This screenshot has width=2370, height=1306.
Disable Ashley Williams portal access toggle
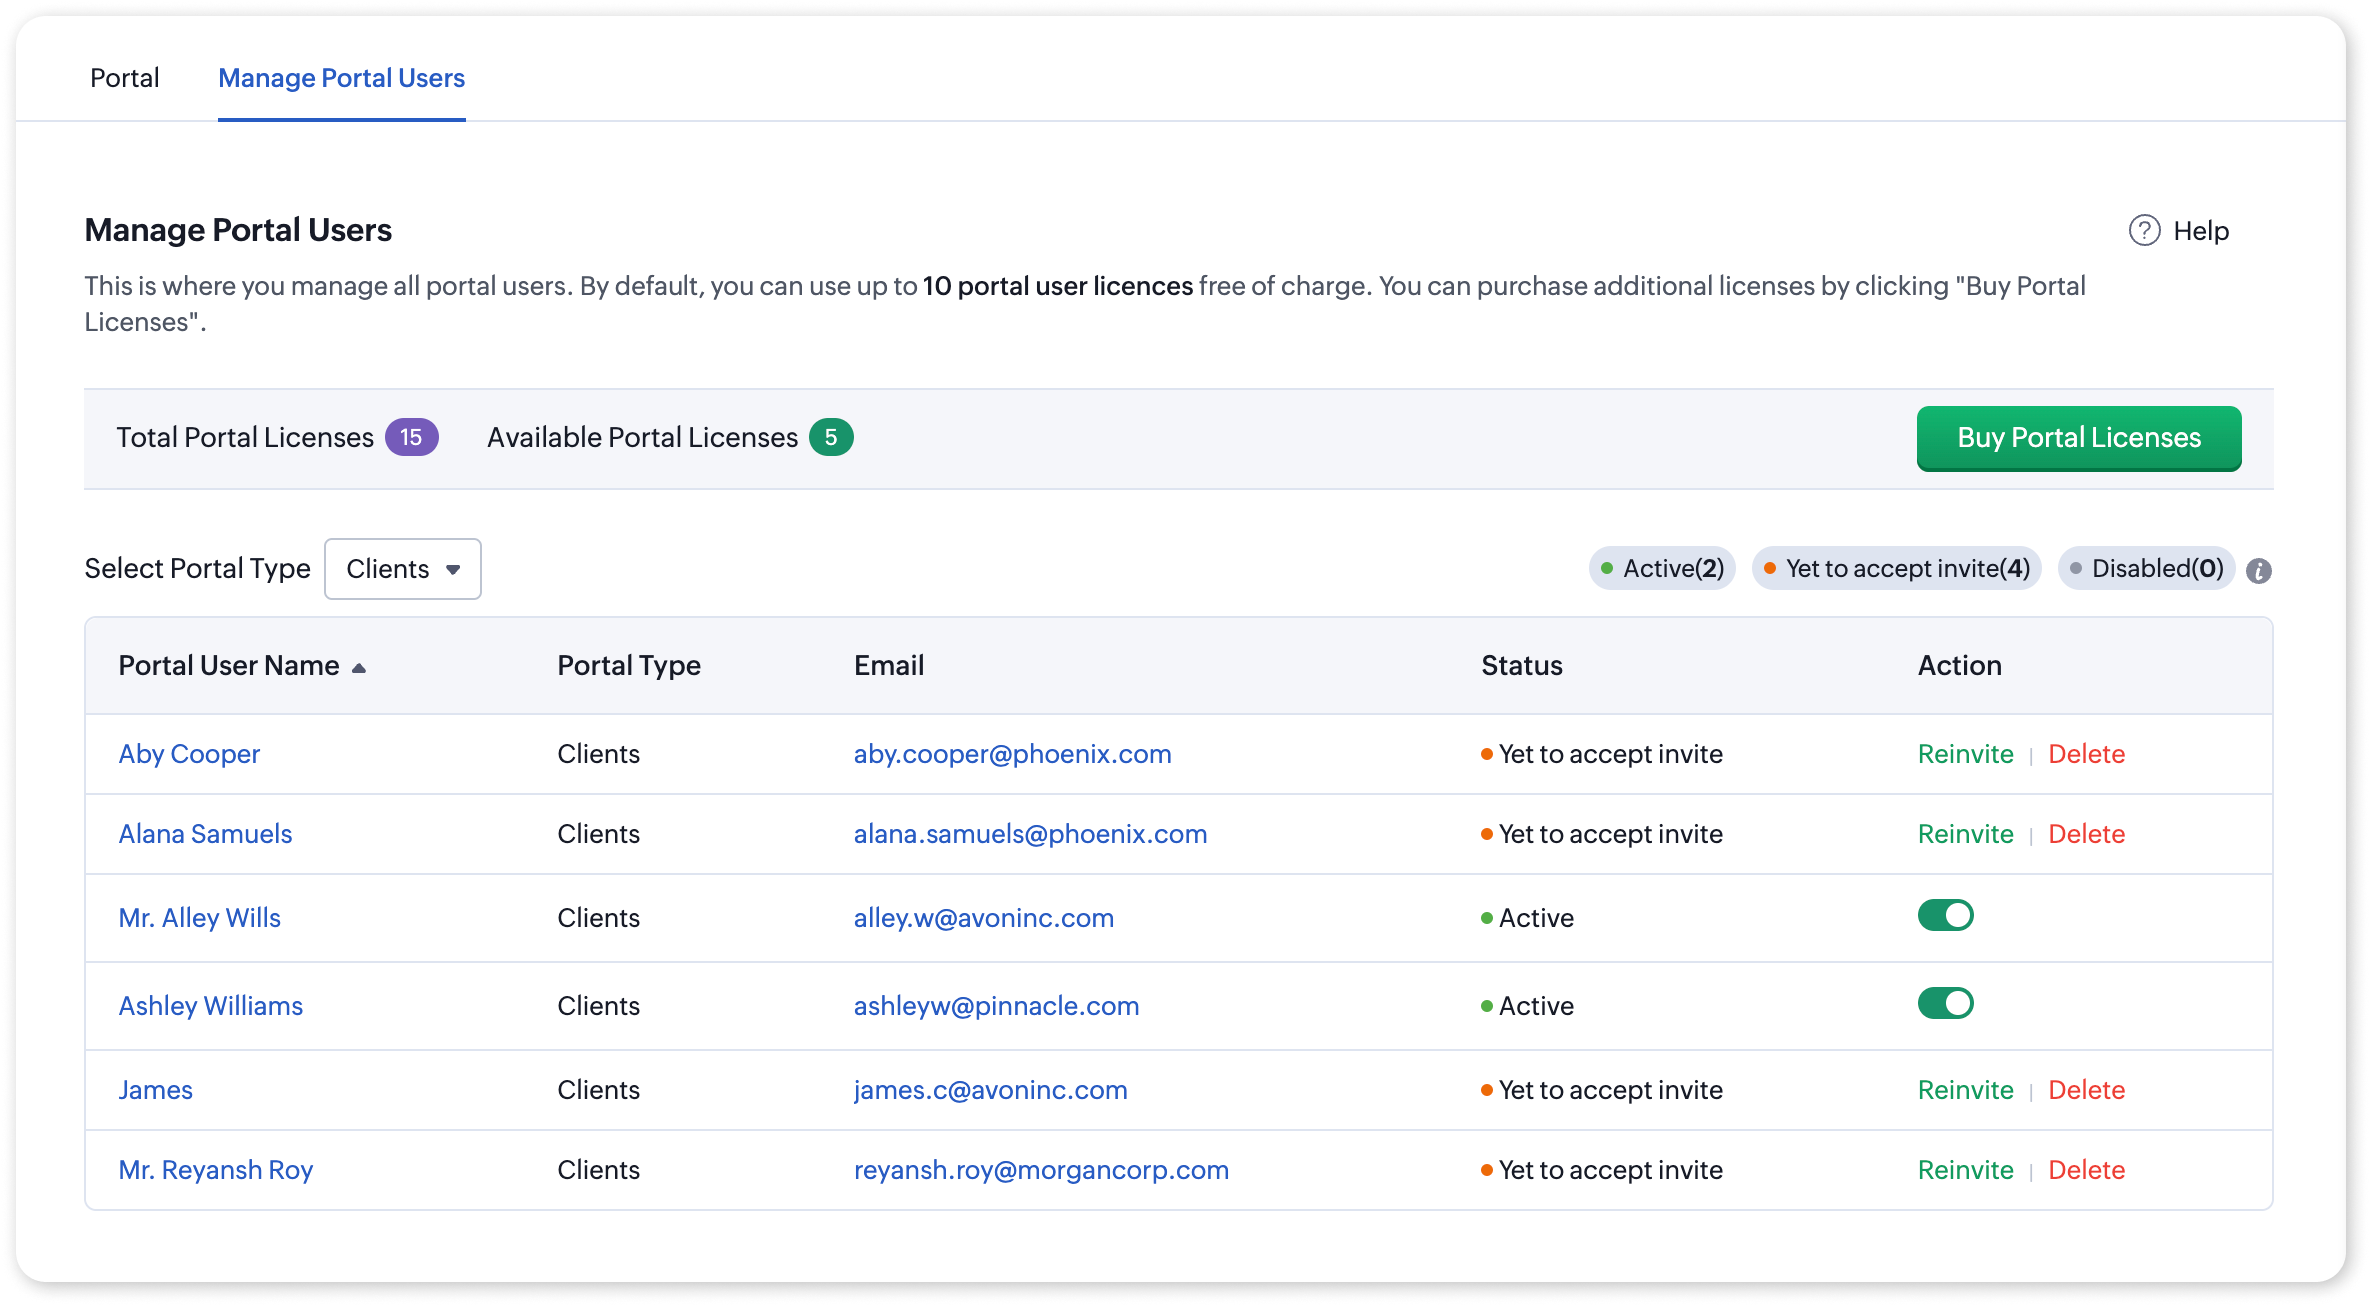click(x=1945, y=1003)
